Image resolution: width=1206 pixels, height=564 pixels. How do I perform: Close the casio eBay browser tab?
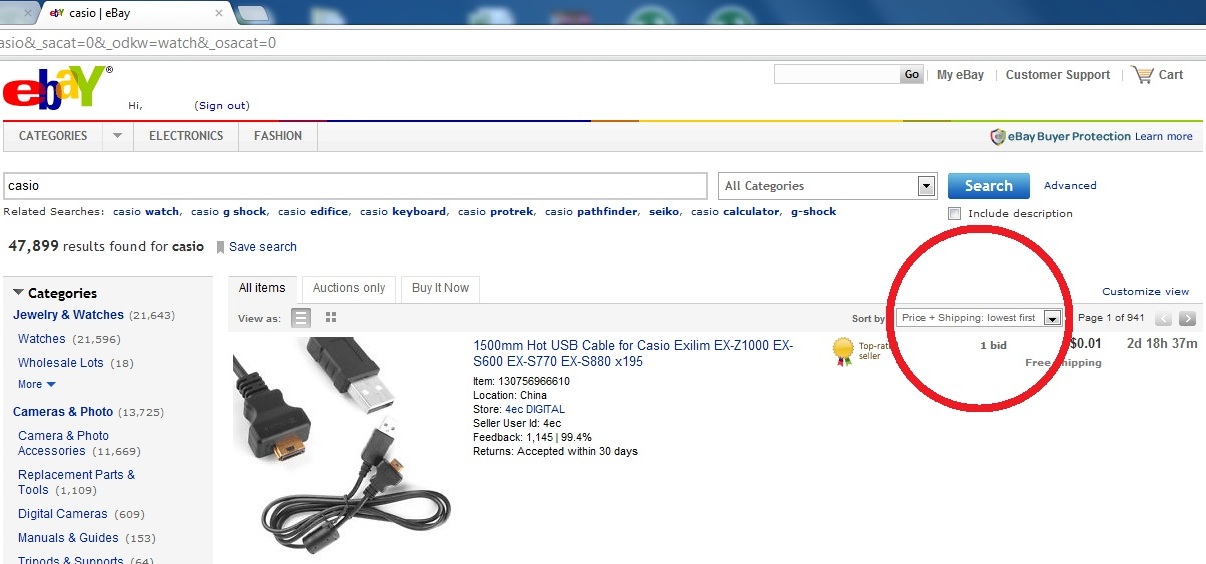[x=219, y=13]
